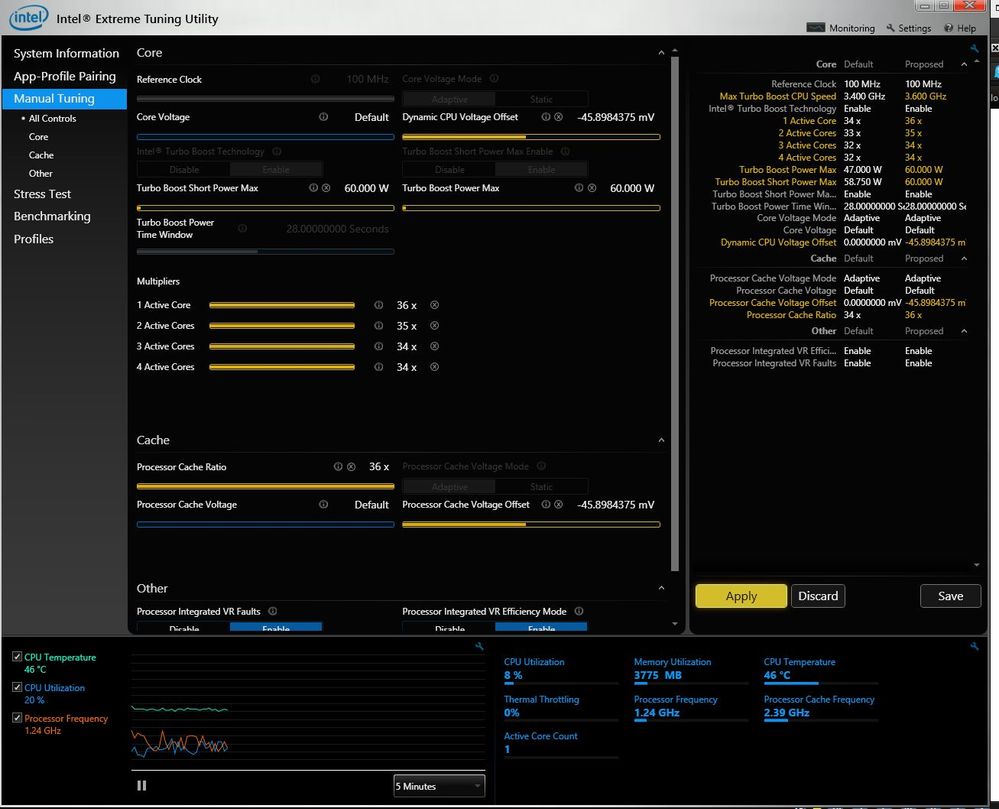Image resolution: width=999 pixels, height=809 pixels.
Task: Reset Processor Cache Ratio with X icon
Action: click(x=350, y=467)
